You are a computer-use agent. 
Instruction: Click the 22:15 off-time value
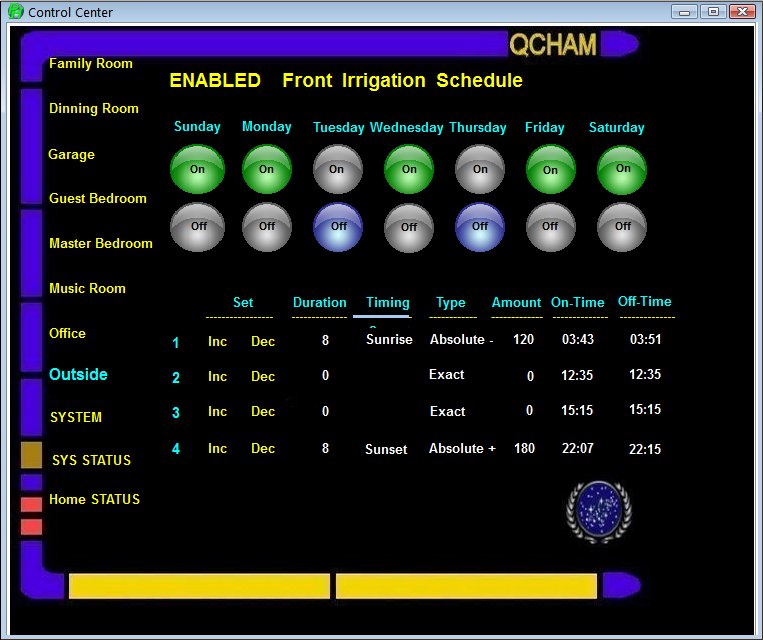[645, 449]
